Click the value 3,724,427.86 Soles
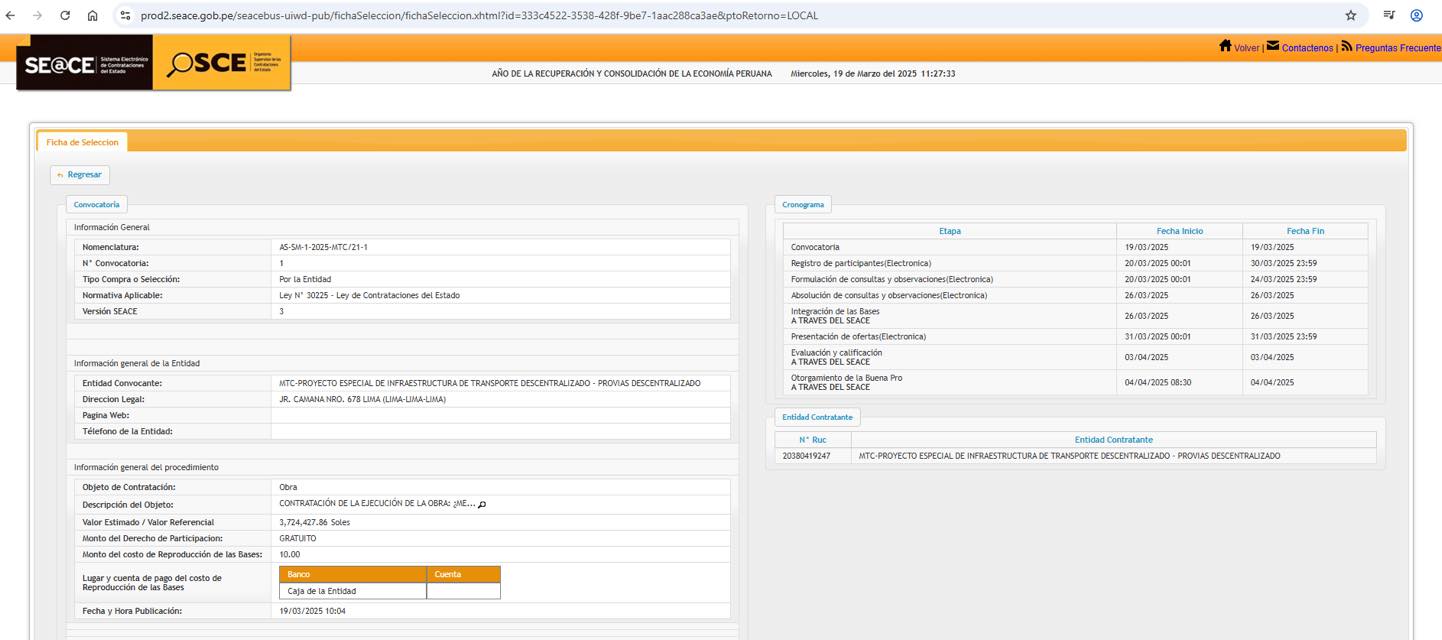Screen dimensions: 1442x640 314,522
